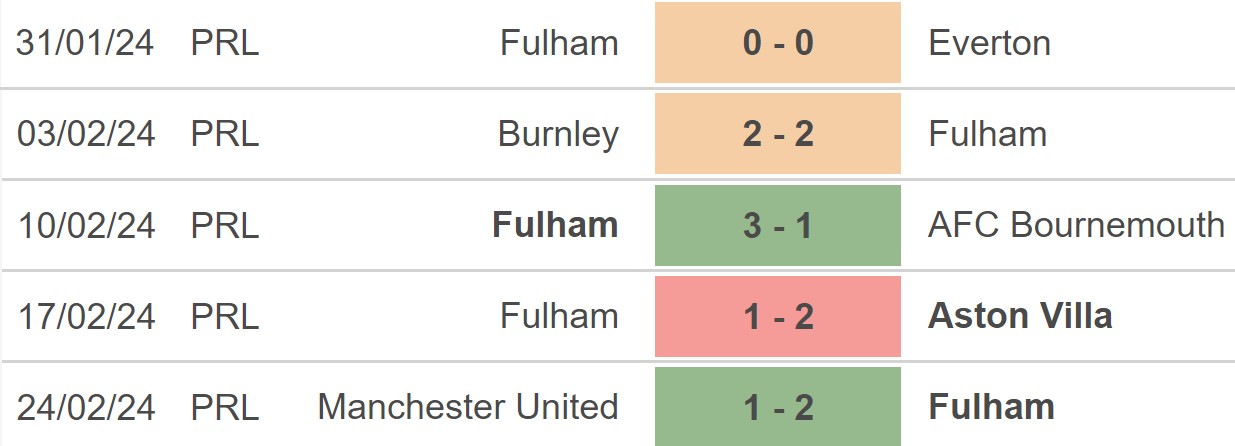
Task: Select AFC Bournemouth team name
Action: pos(1076,225)
